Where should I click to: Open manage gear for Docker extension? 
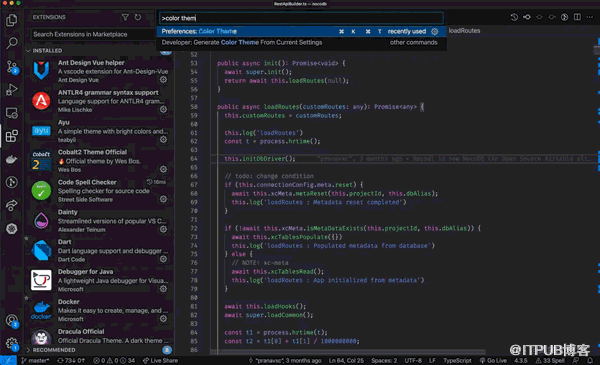(163, 318)
